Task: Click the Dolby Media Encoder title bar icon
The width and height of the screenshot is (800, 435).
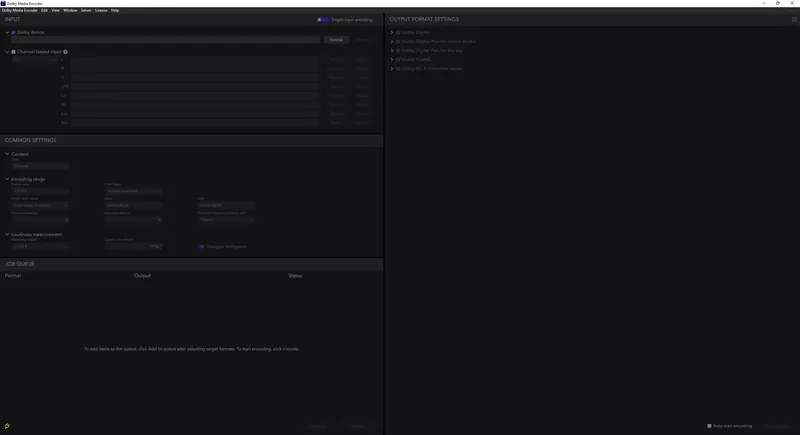Action: coord(3,3)
